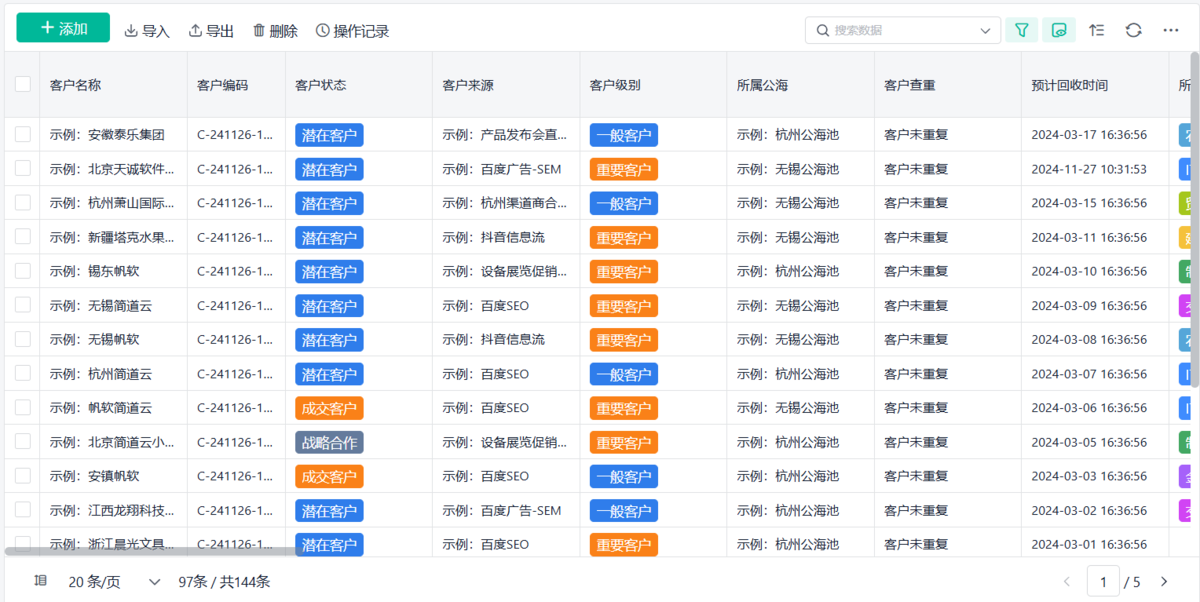Go to the next page arrow
1200x602 pixels.
(x=1164, y=581)
